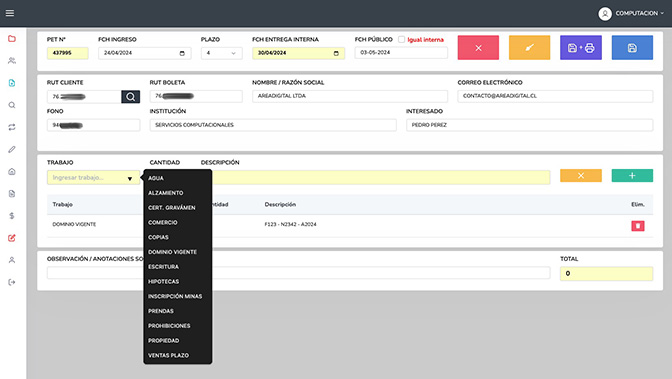
Task: Click the green plus button to add work
Action: [632, 175]
